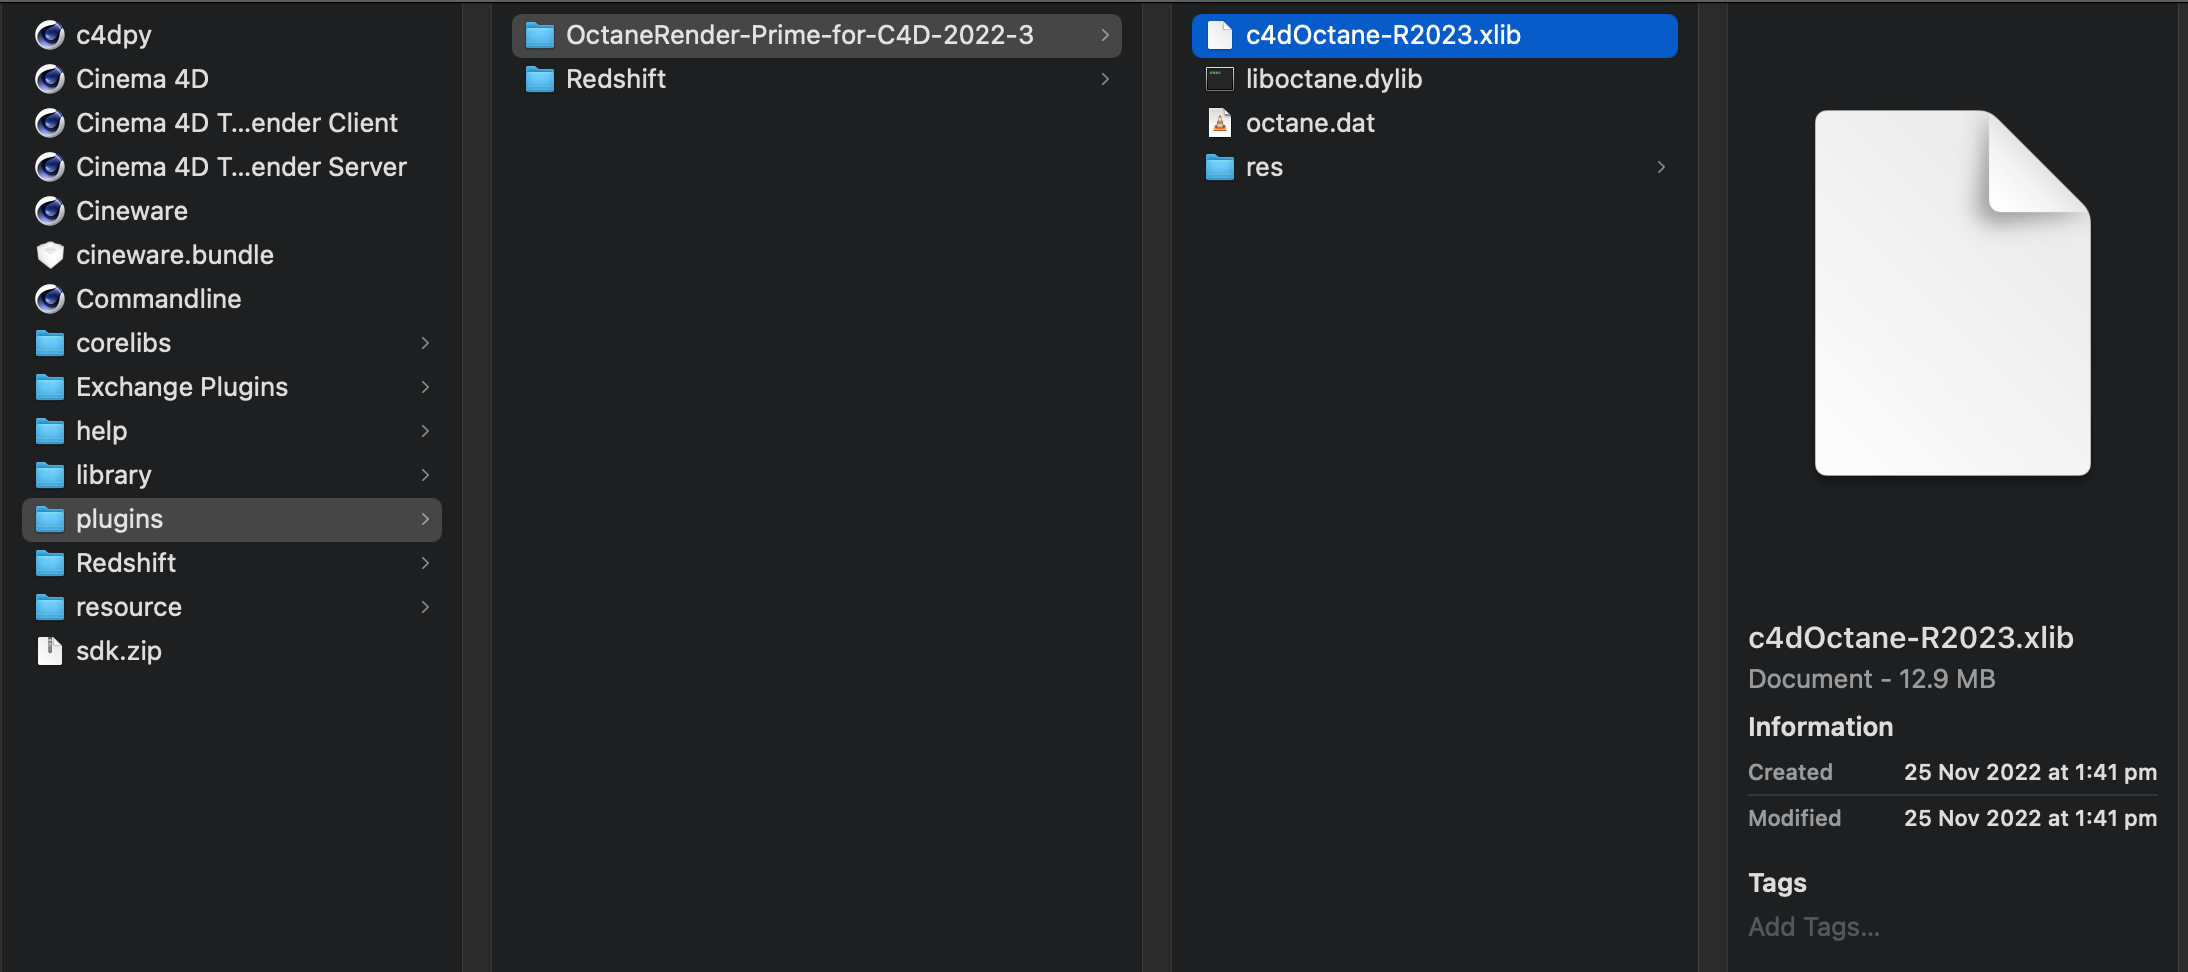Expand the corelibs folder chevron
This screenshot has width=2188, height=972.
point(425,343)
